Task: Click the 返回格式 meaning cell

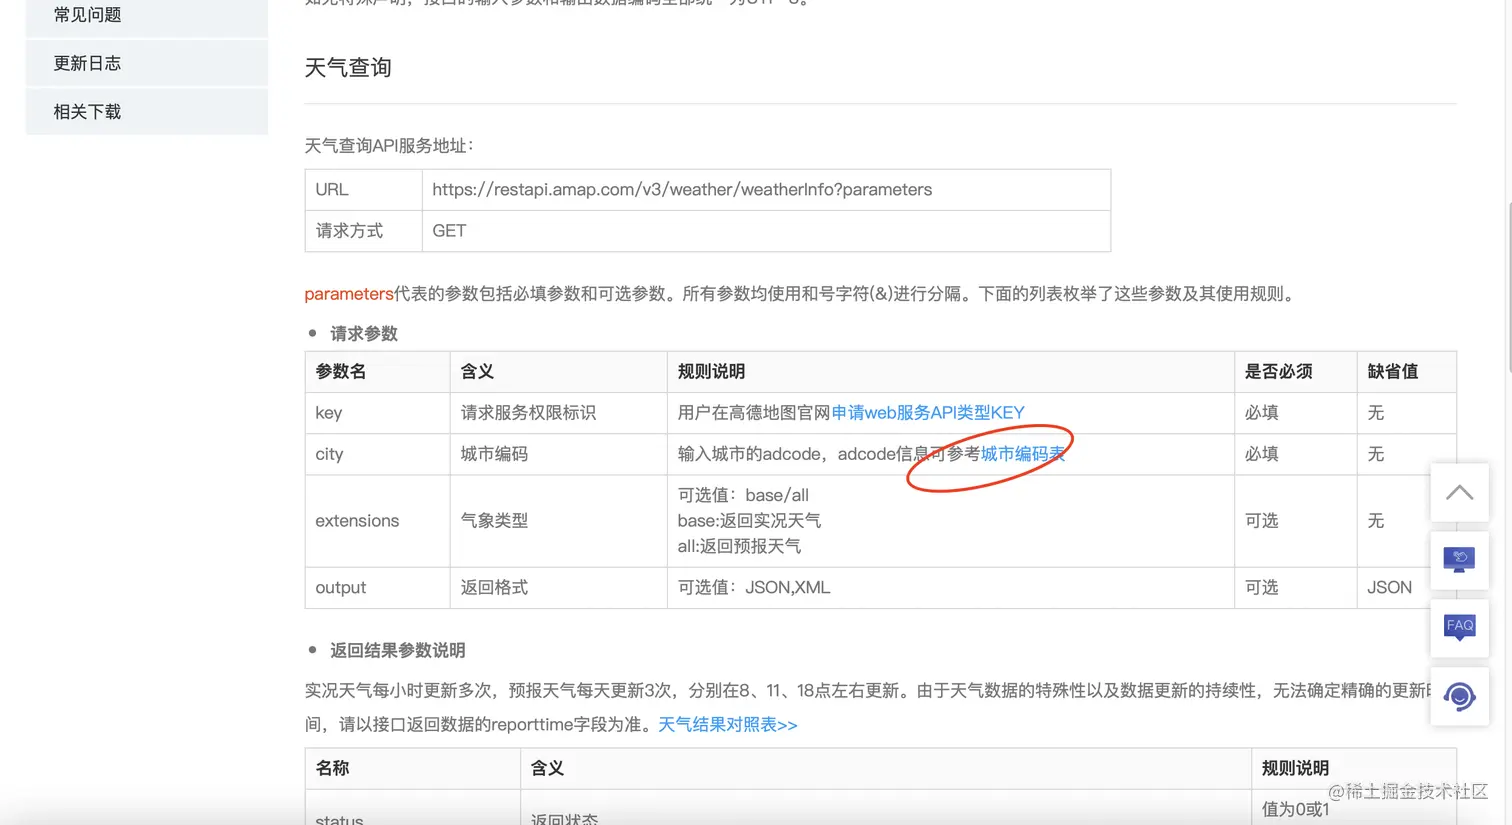Action: (558, 588)
